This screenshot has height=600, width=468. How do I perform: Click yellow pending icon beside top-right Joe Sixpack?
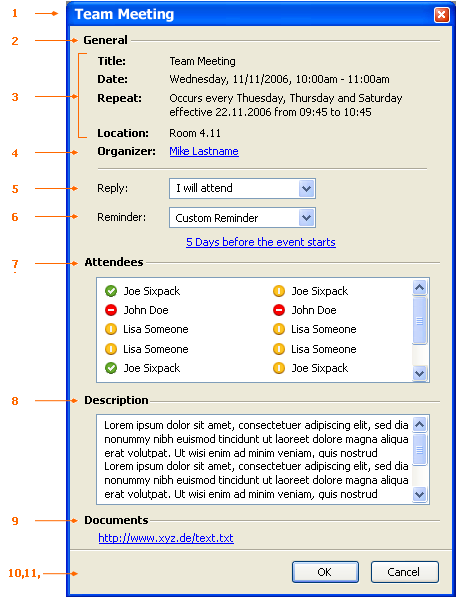(x=279, y=291)
